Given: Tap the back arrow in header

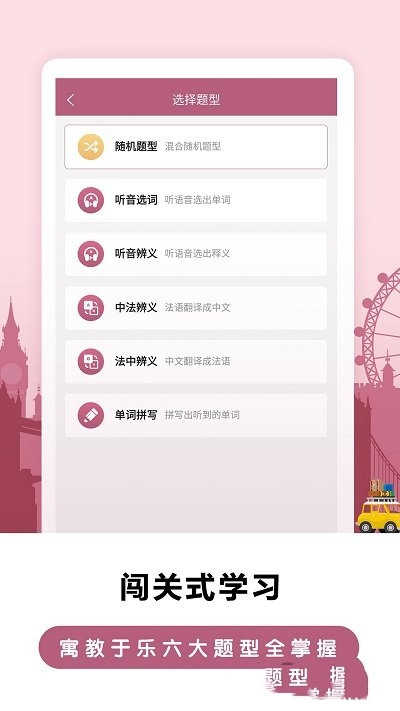Looking at the screenshot, I should pos(70,100).
